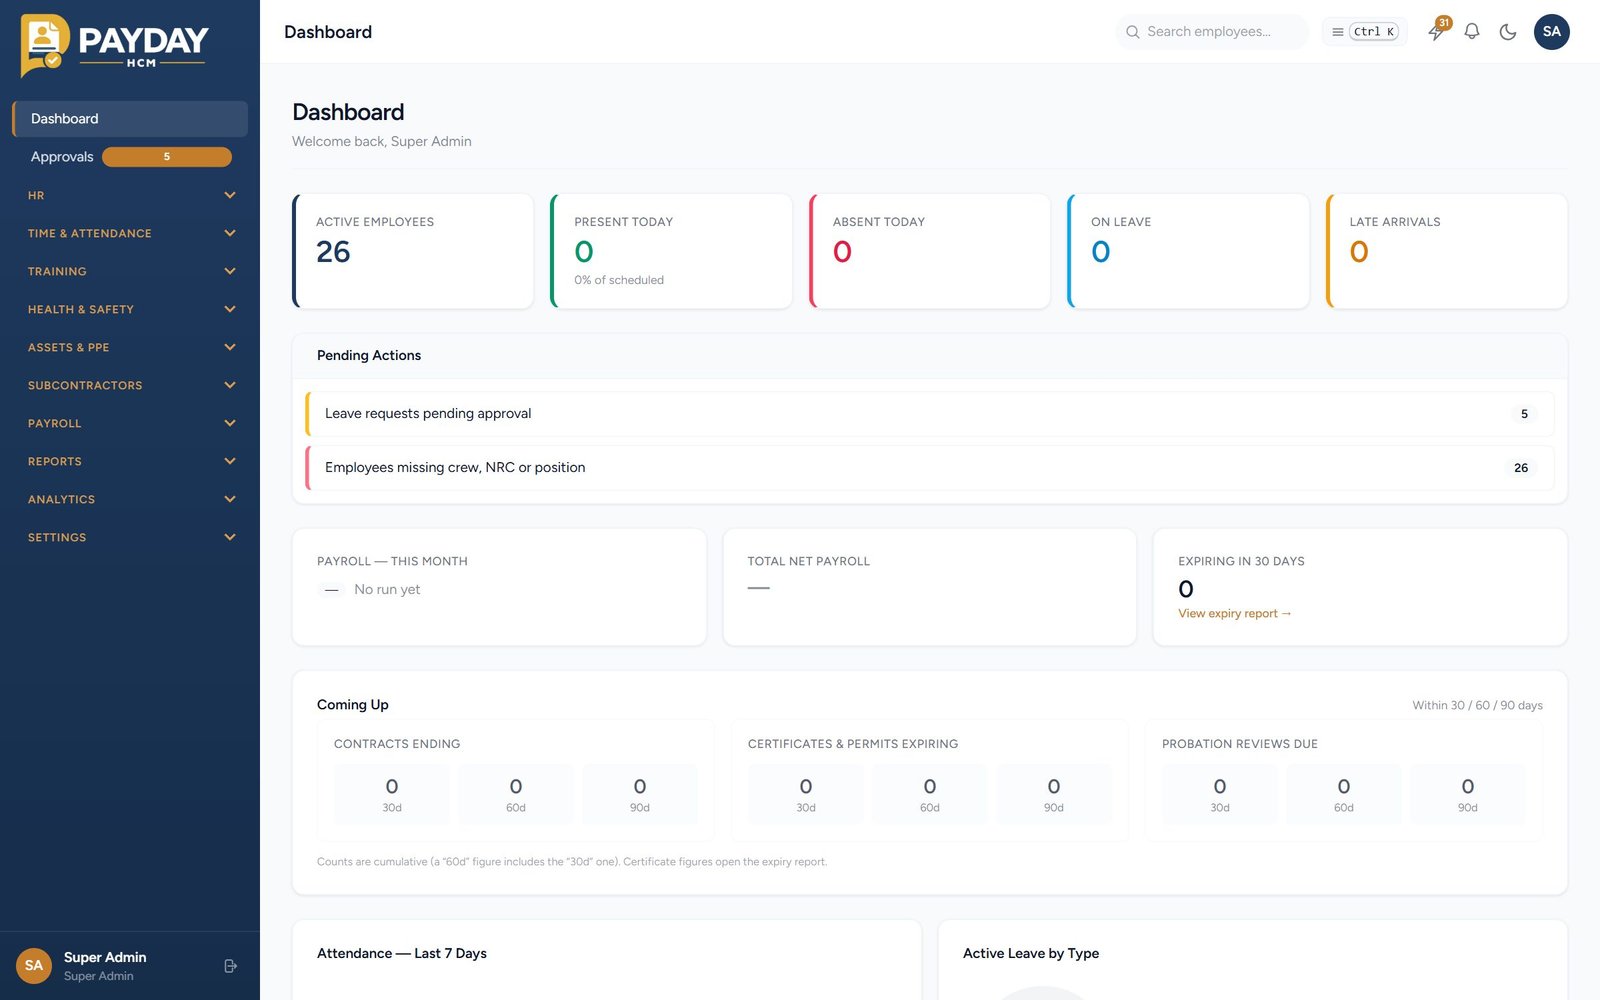Open Leave requests pending approval row
Viewport: 1600px width, 1000px height.
pyautogui.click(x=929, y=414)
